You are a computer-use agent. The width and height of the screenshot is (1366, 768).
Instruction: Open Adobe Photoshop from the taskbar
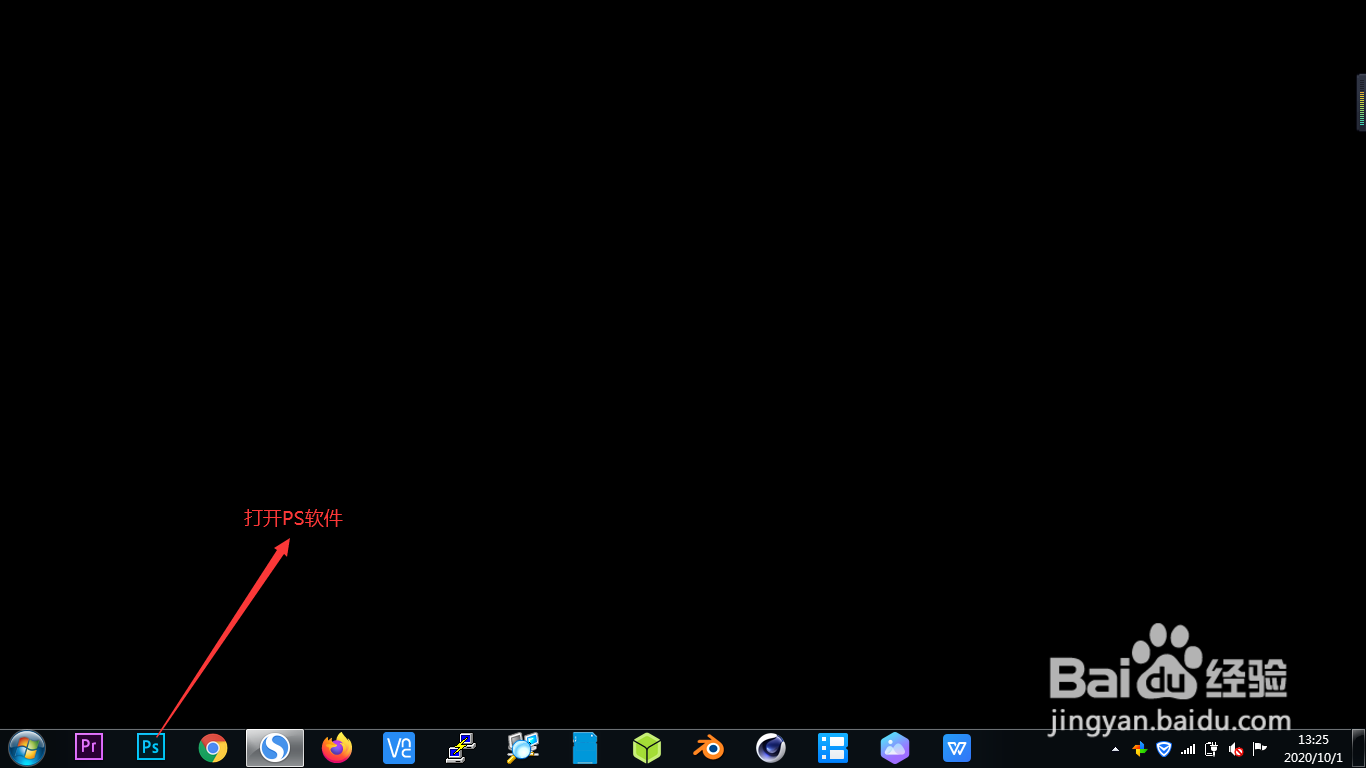151,747
